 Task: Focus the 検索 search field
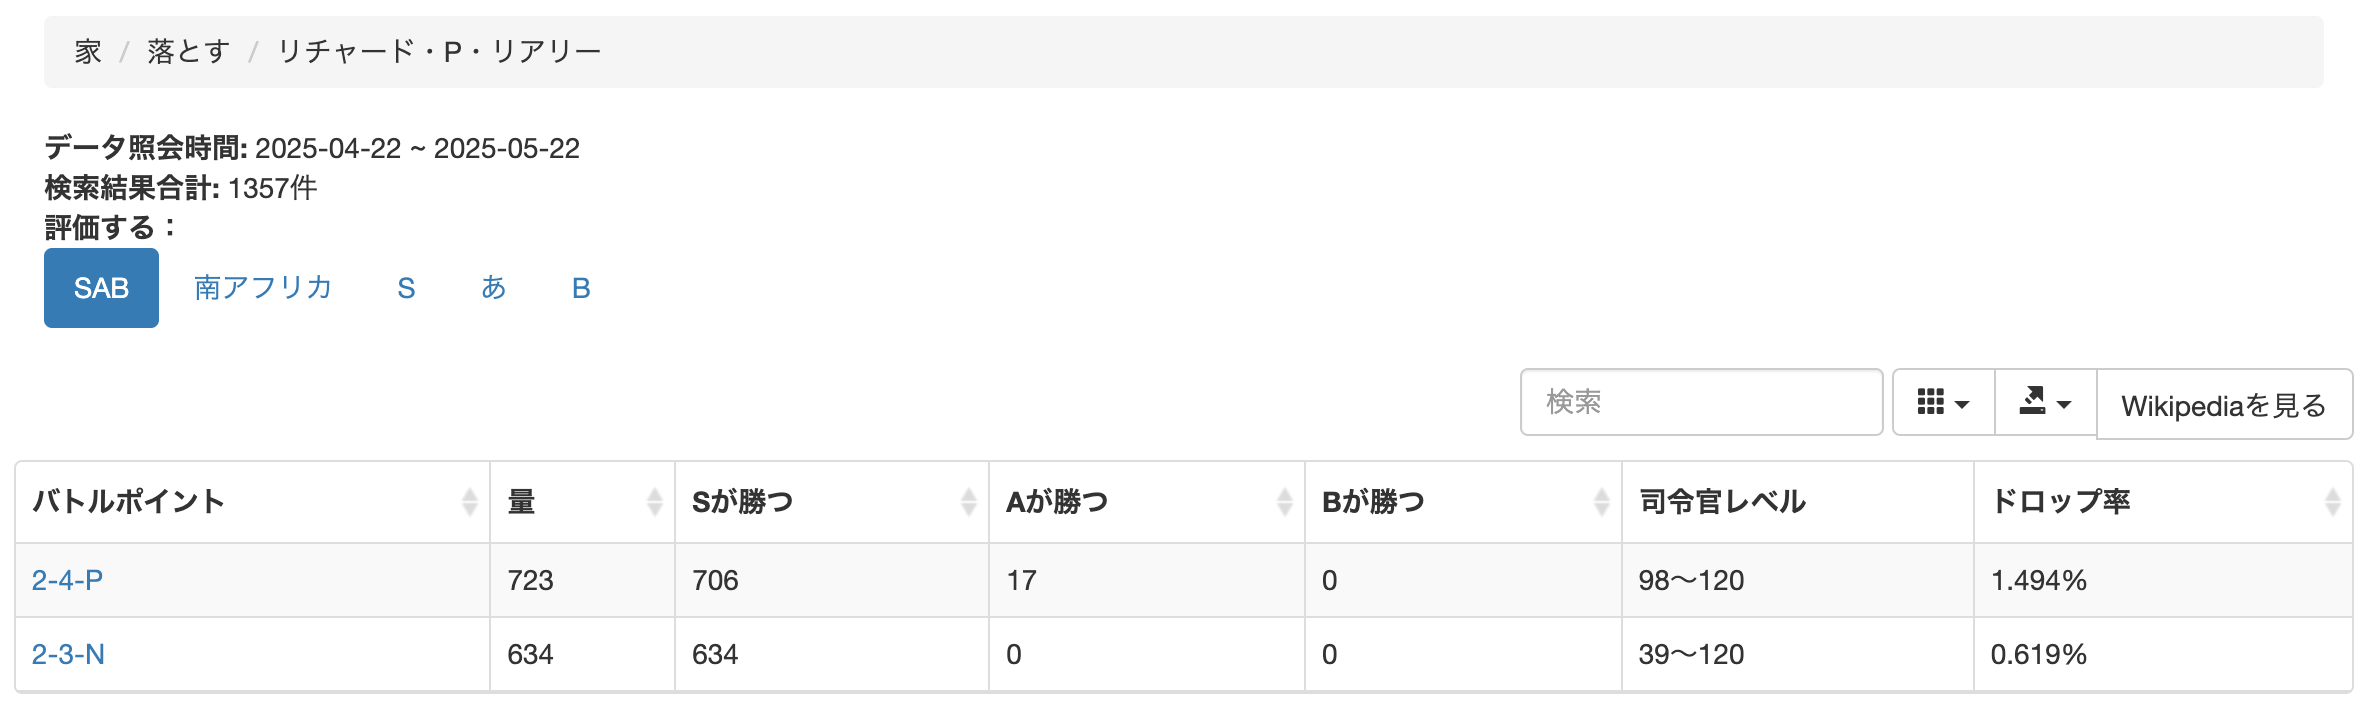point(1701,402)
